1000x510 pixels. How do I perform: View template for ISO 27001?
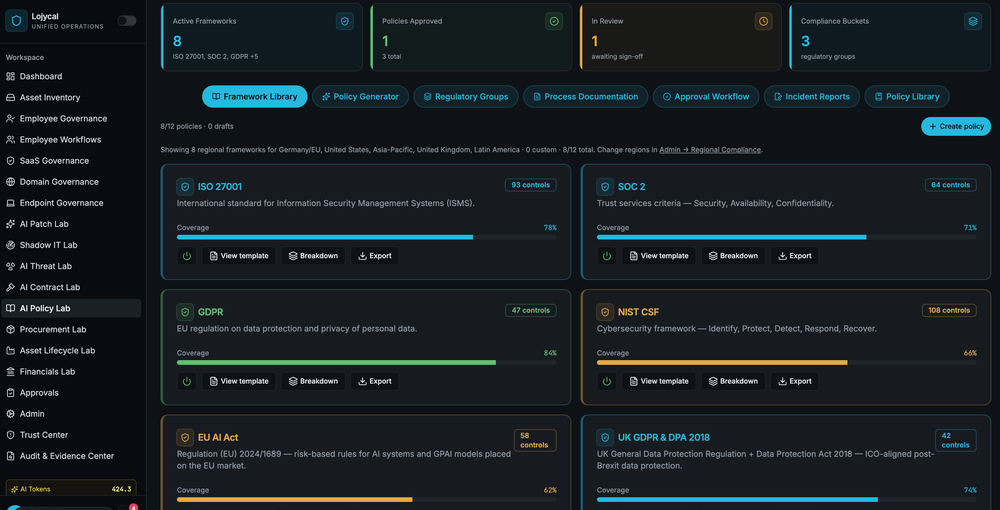coord(239,256)
